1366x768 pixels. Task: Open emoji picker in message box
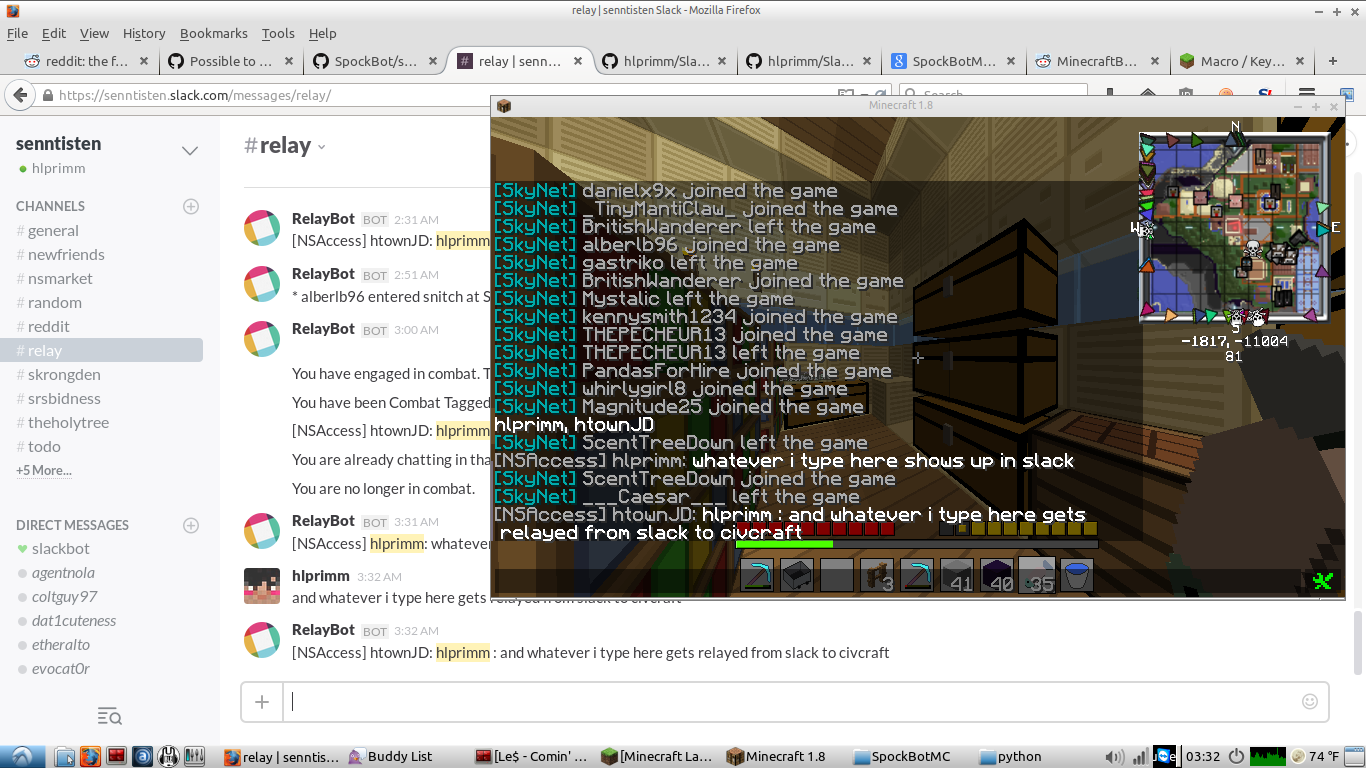click(x=1310, y=701)
